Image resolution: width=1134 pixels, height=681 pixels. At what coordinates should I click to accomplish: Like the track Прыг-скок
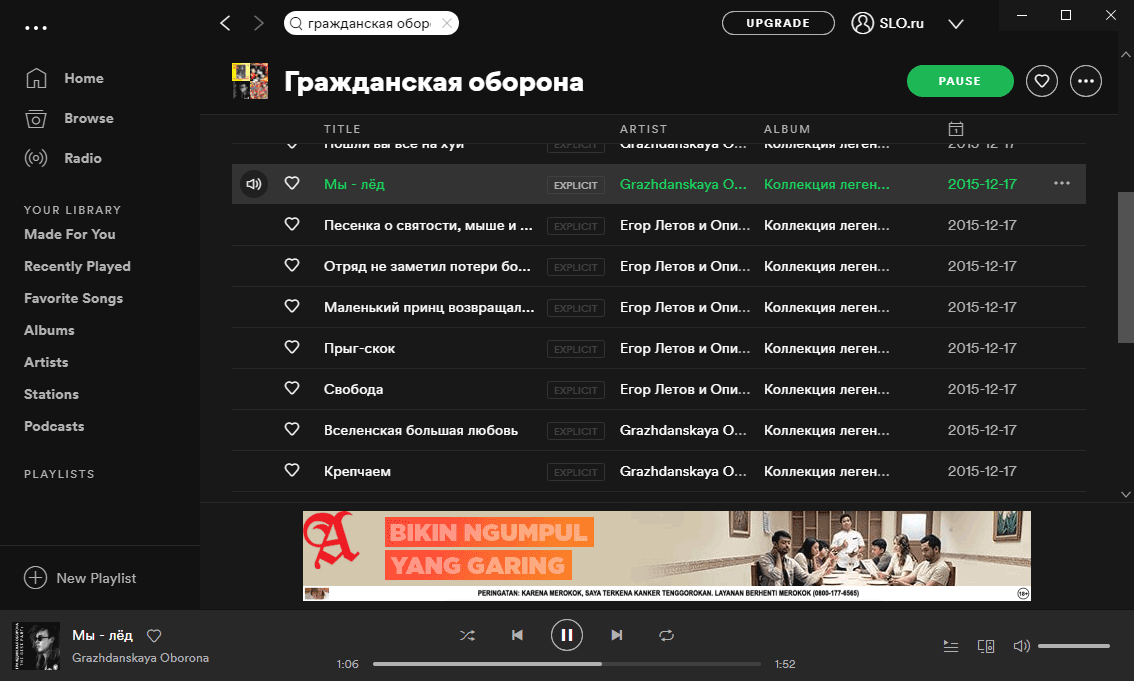pyautogui.click(x=292, y=348)
